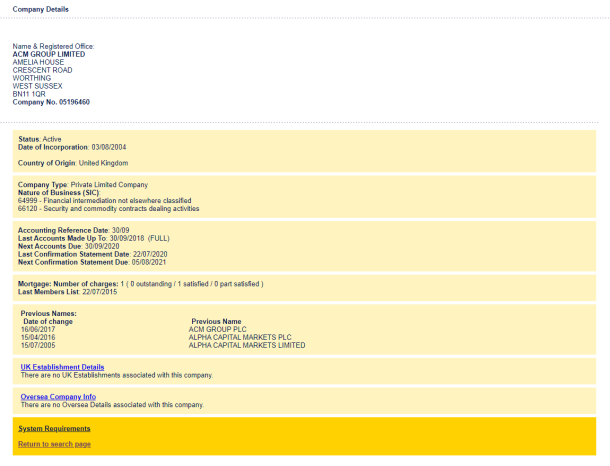Screen dimensions: 610x466
Task: Click the 'Country of Origin: United Kingdom' line
Action: click(73, 163)
